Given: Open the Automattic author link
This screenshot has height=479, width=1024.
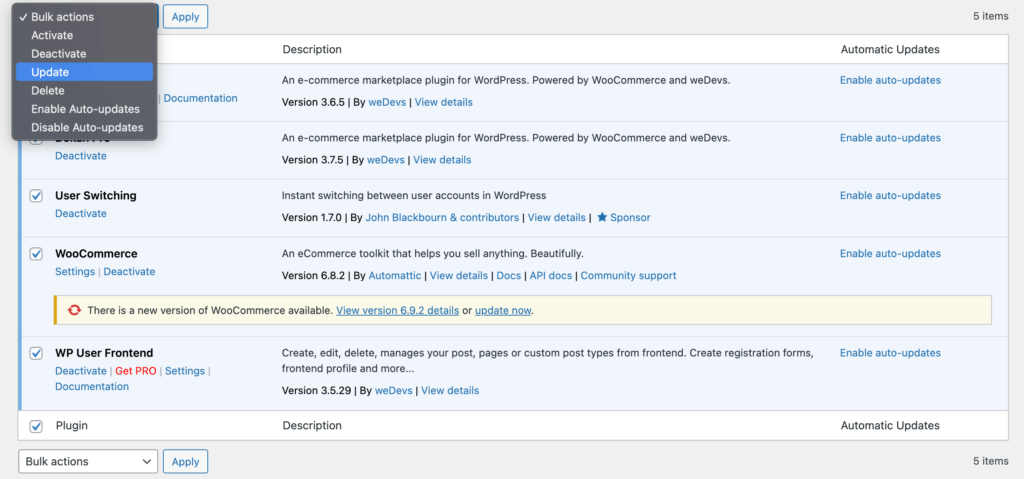Looking at the screenshot, I should tap(395, 275).
